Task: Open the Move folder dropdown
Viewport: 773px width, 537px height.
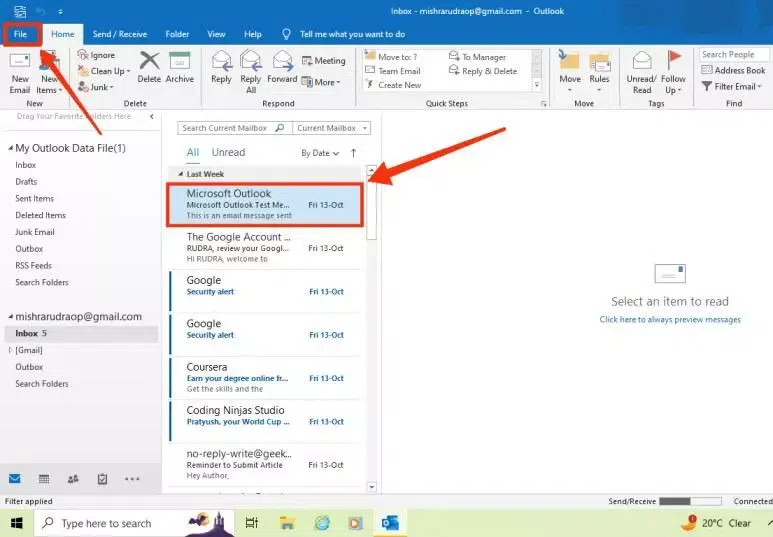Action: click(x=570, y=72)
